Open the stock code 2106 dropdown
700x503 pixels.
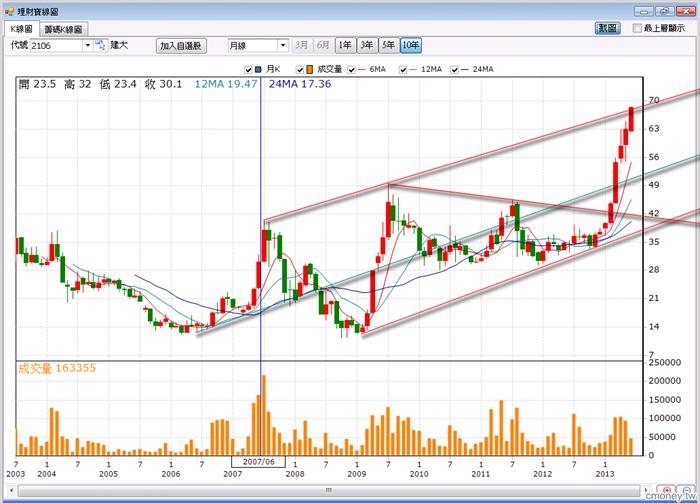[88, 45]
